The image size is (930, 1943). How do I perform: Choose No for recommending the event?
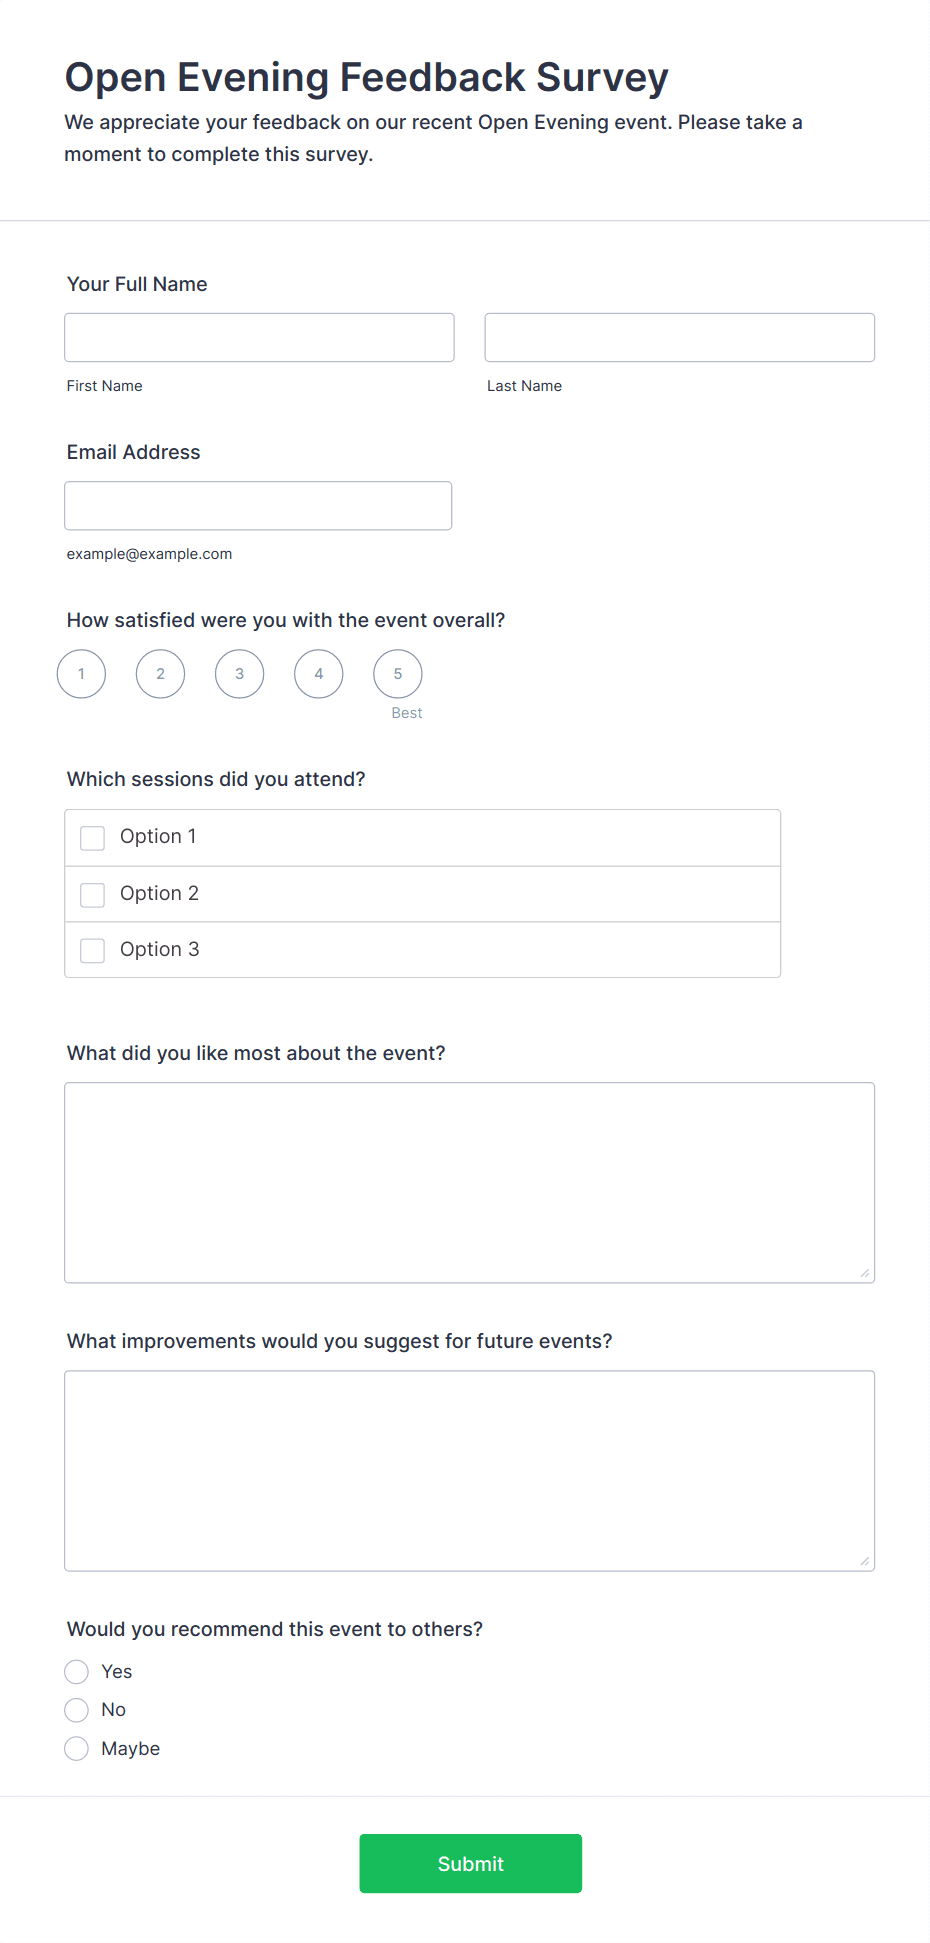(x=77, y=1710)
